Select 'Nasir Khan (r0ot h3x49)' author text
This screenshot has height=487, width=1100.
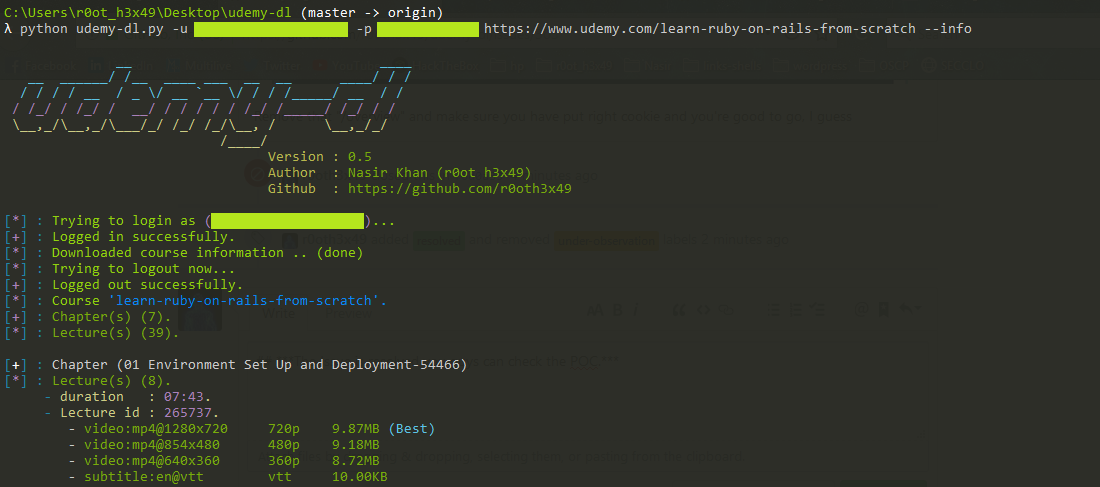(x=440, y=173)
